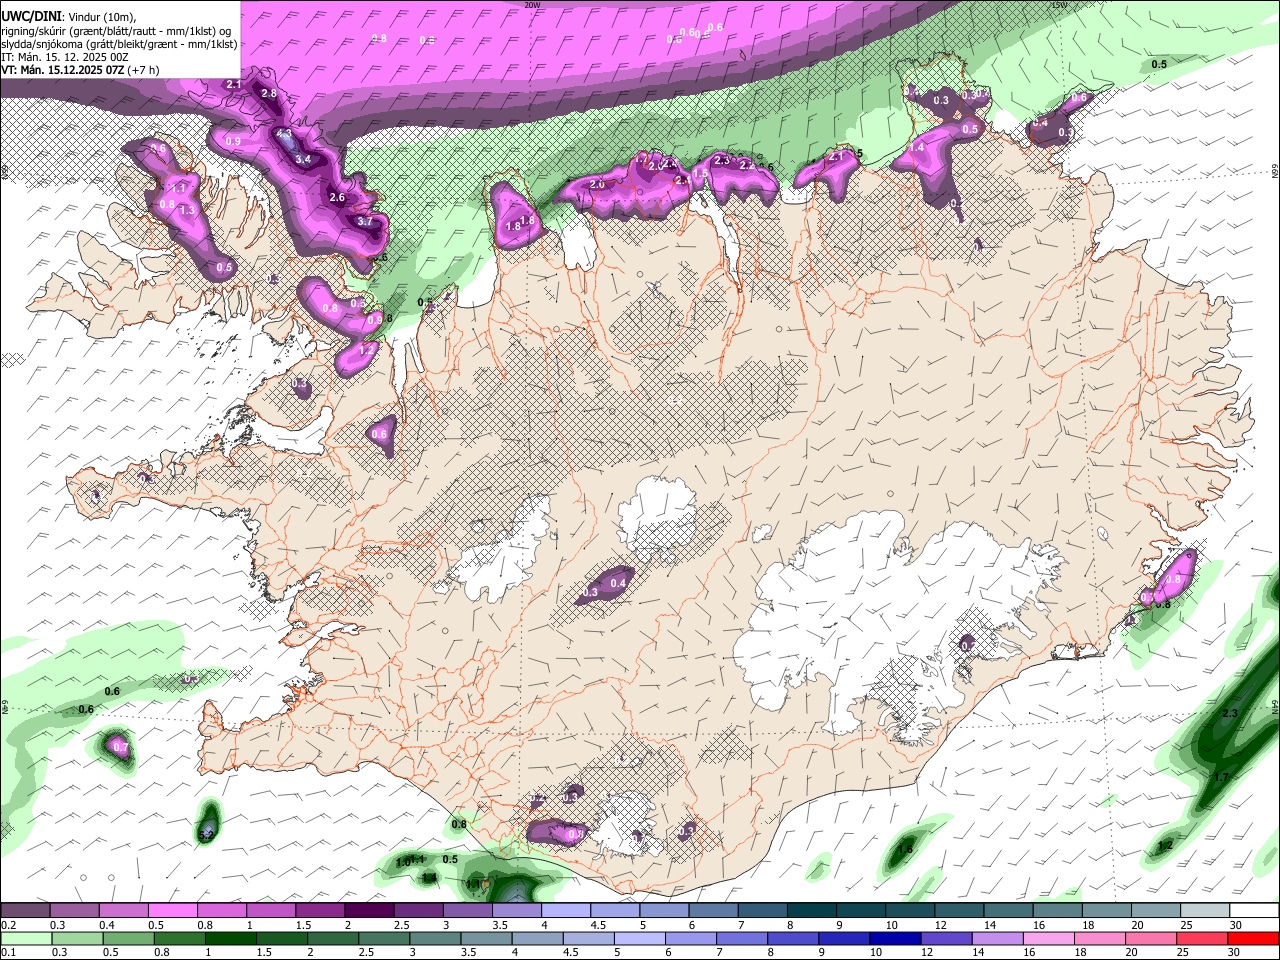
Task: Click the '1.7' rain value off the southeast coast
Action: tap(1221, 777)
